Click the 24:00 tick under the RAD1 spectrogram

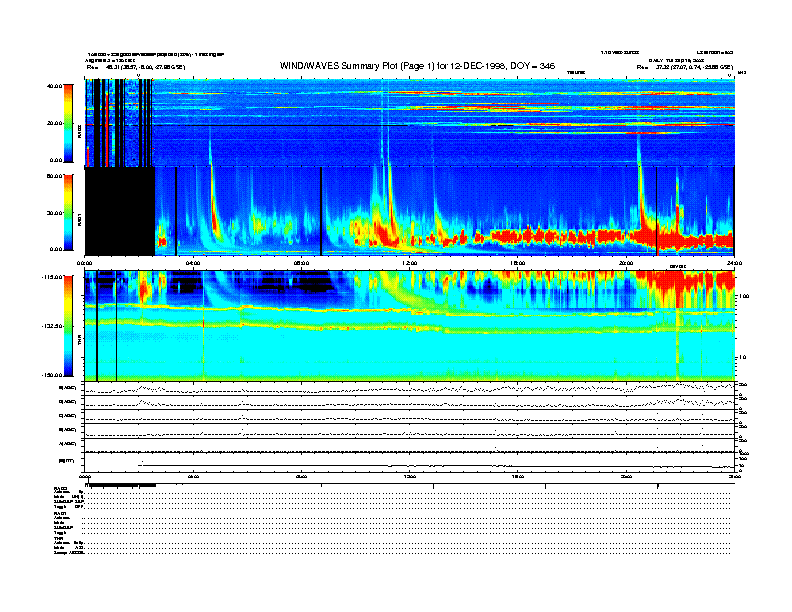(734, 263)
